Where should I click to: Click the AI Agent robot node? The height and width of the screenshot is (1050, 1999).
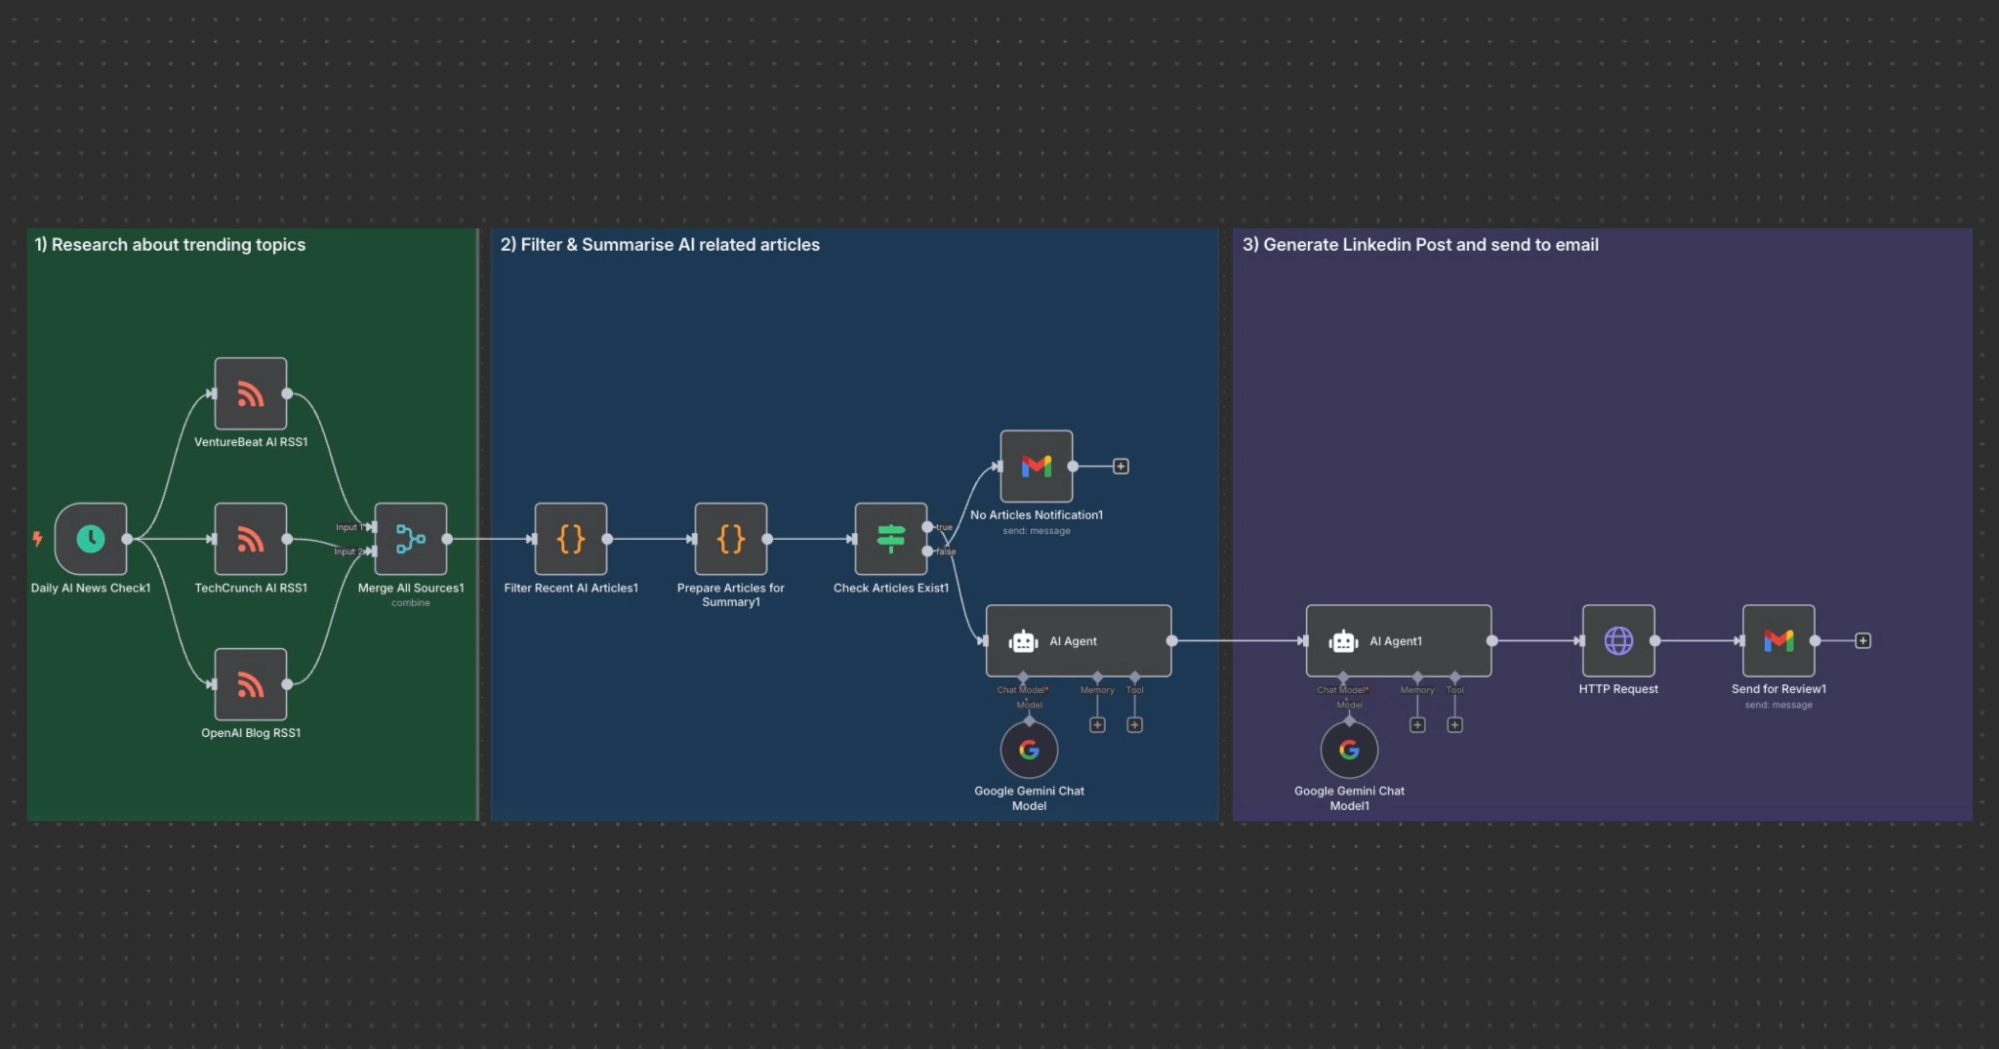(x=1078, y=640)
